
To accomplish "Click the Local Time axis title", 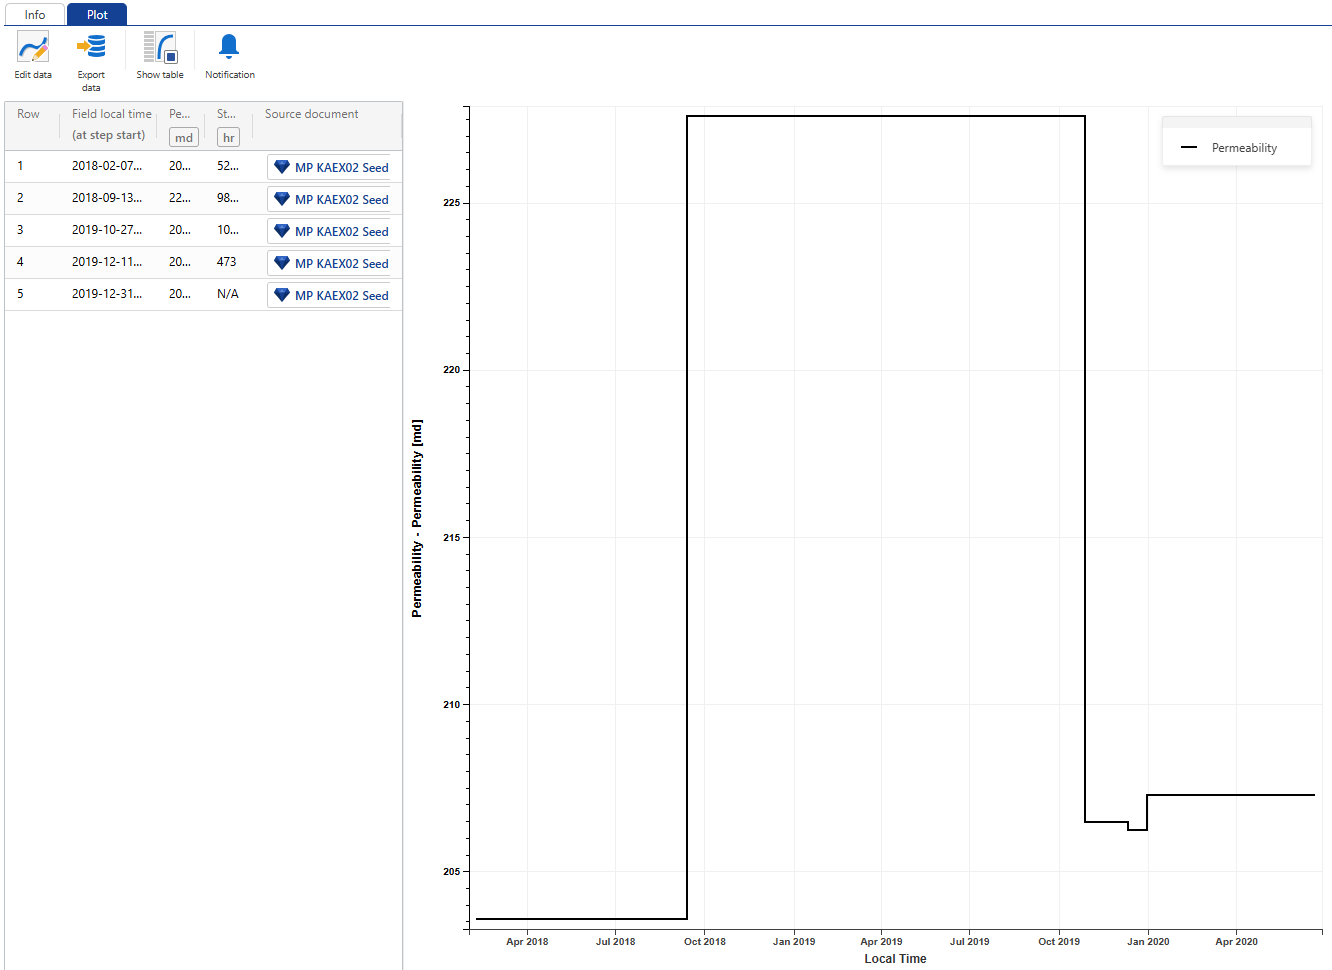I will 895,959.
